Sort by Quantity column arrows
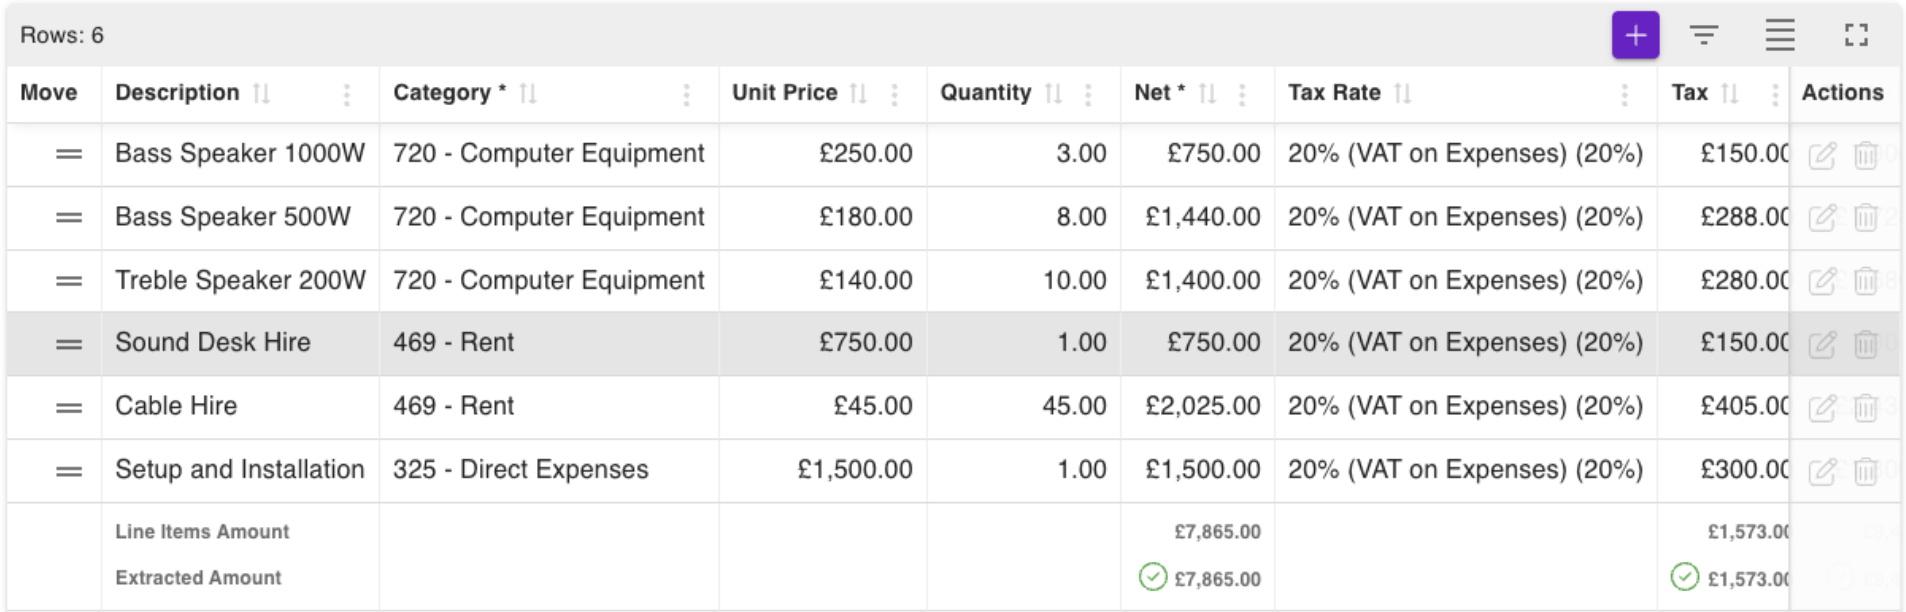The image size is (1906, 612). pos(1053,93)
